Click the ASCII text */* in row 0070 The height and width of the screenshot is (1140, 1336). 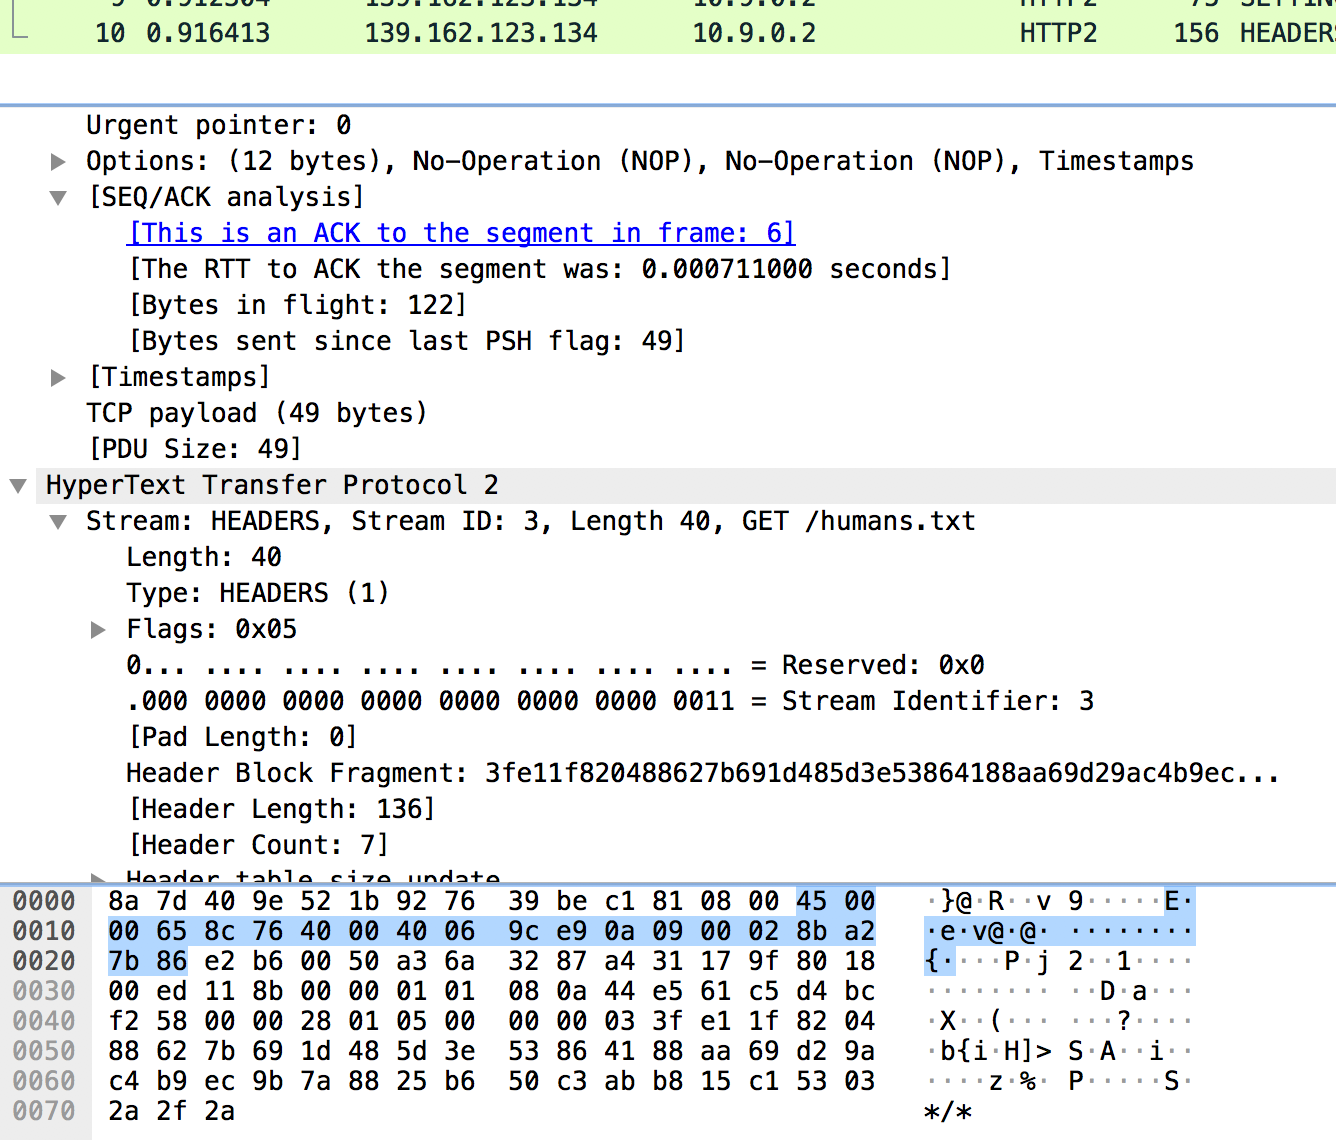[x=948, y=1111]
